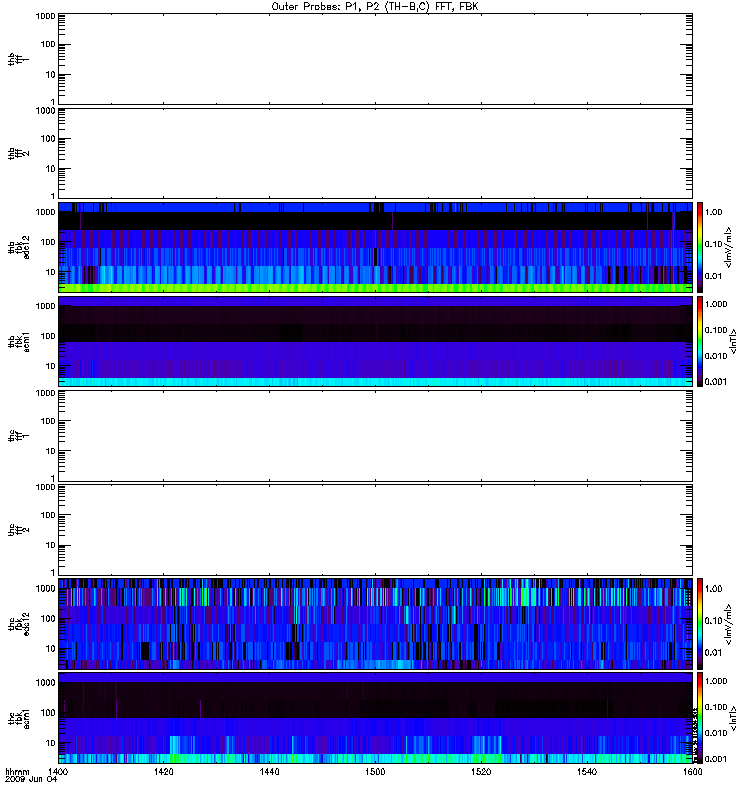
Task: Click the '0.100' tick on thb scm1 color bar
Action: pos(716,330)
